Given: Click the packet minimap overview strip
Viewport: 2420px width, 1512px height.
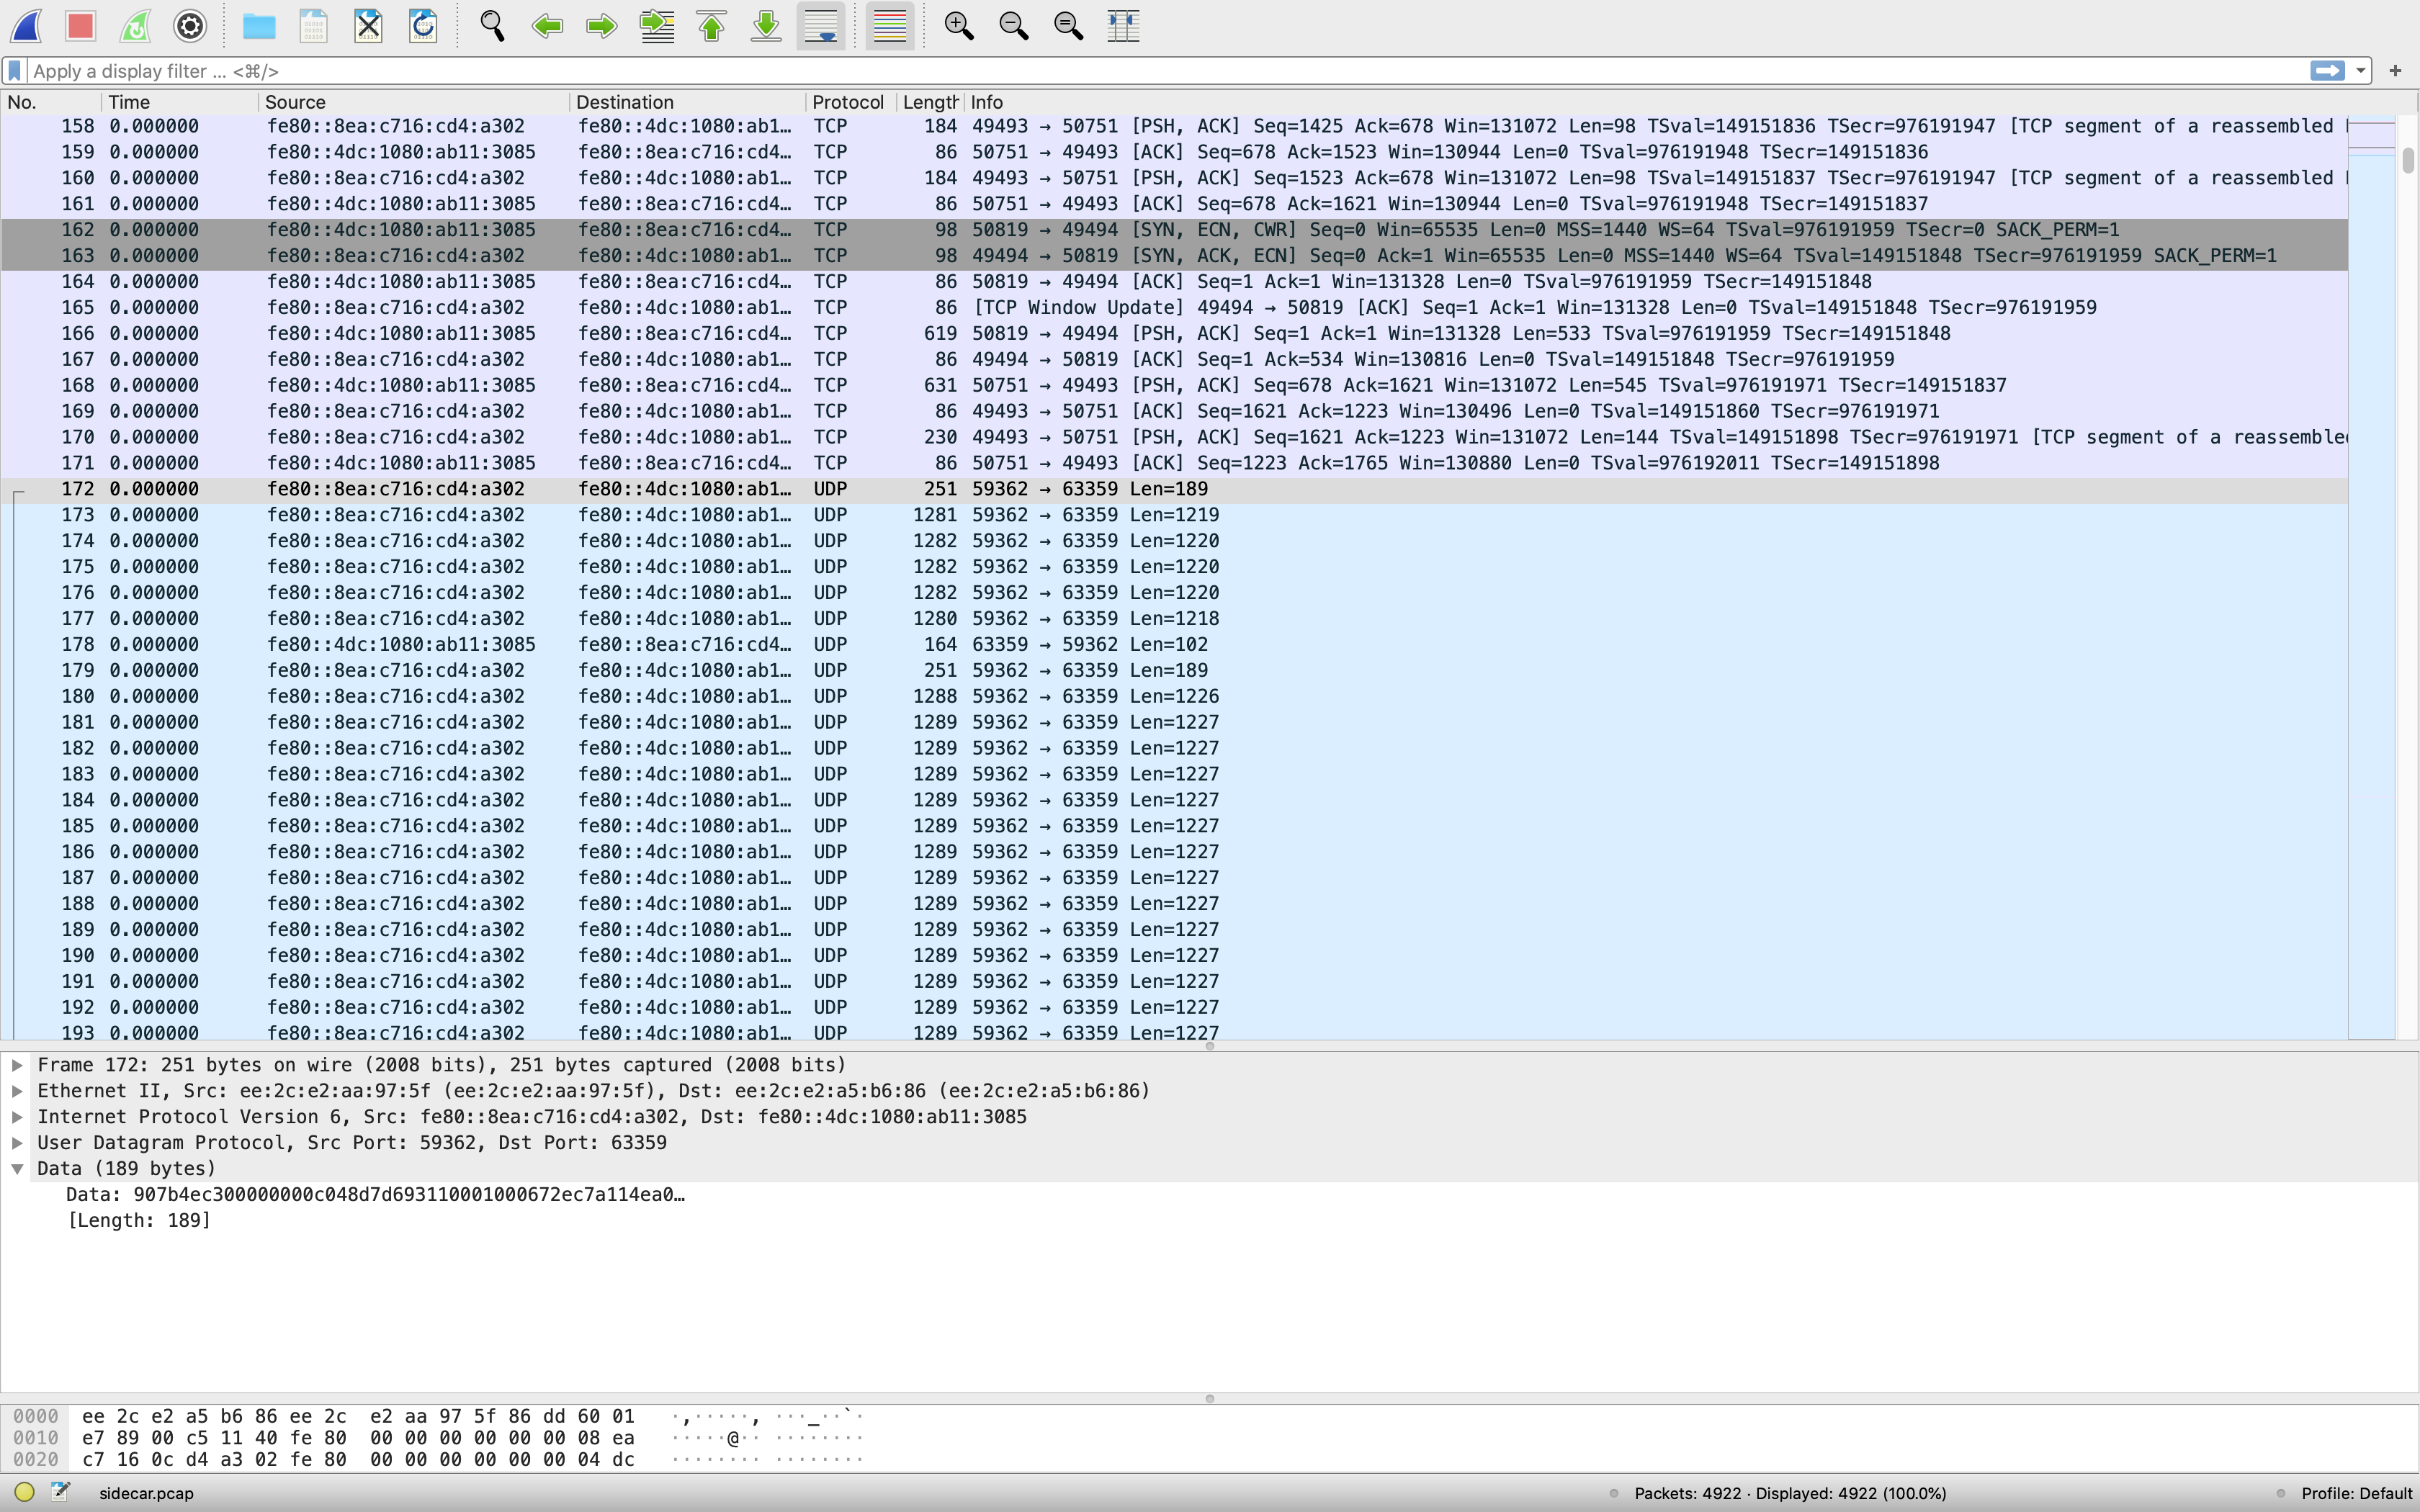Looking at the screenshot, I should (x=2371, y=577).
